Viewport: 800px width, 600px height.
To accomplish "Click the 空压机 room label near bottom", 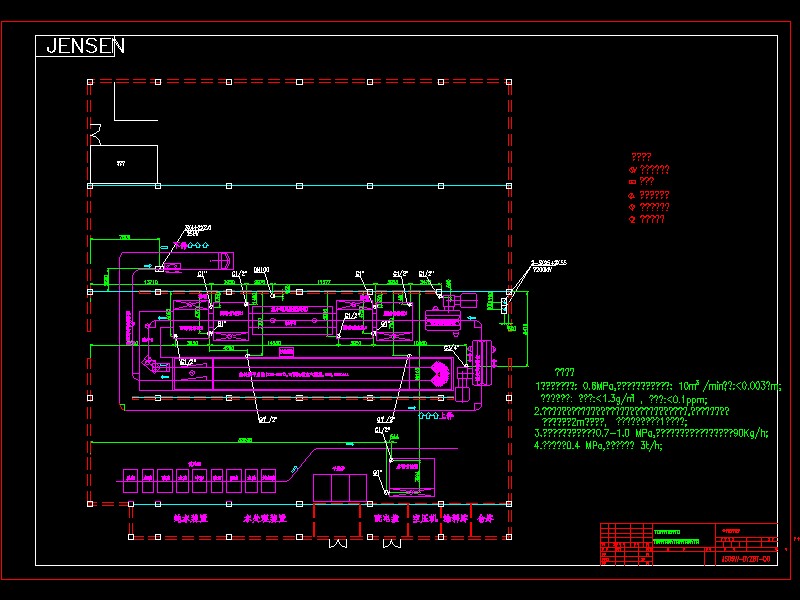I will coord(422,518).
